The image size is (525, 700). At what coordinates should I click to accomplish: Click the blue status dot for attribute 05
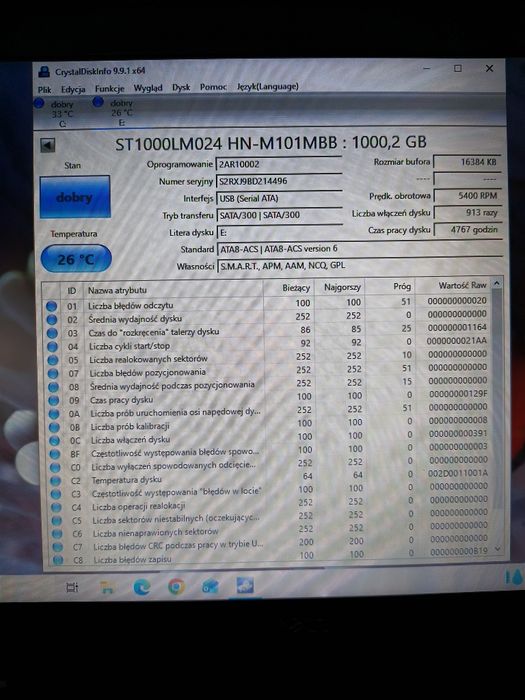tap(53, 360)
